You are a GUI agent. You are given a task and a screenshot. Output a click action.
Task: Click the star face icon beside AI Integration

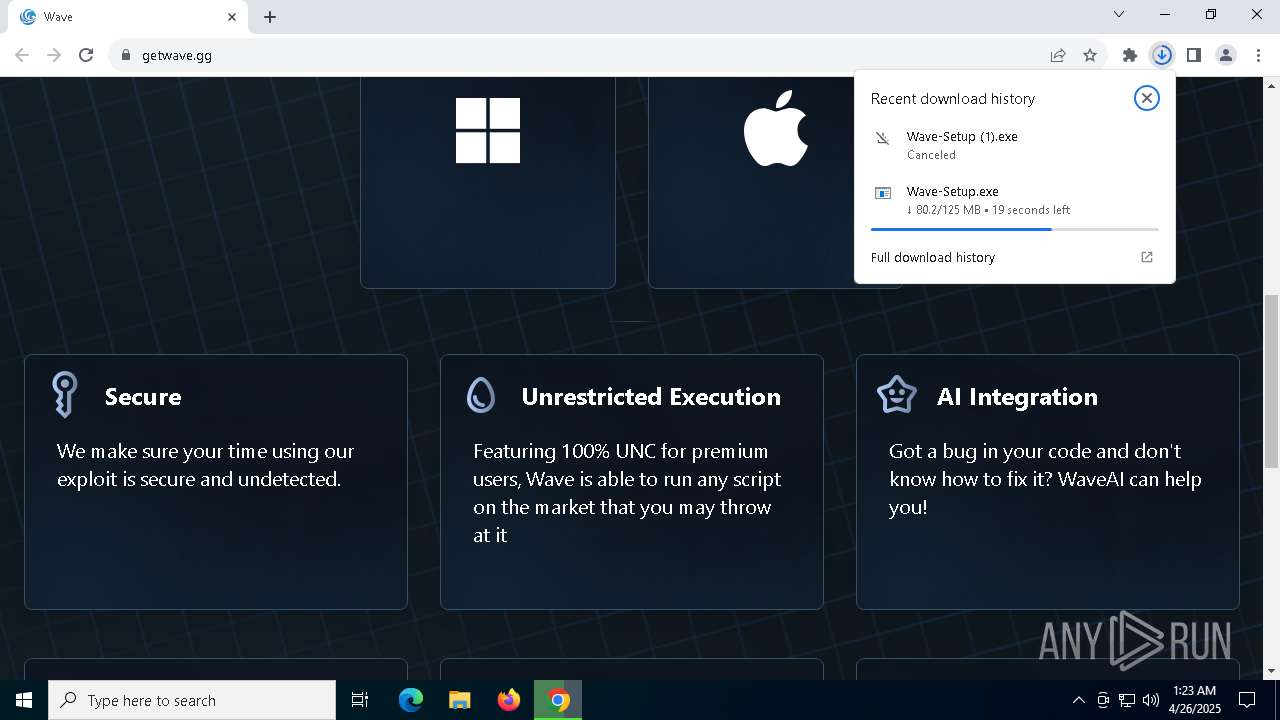(x=897, y=395)
